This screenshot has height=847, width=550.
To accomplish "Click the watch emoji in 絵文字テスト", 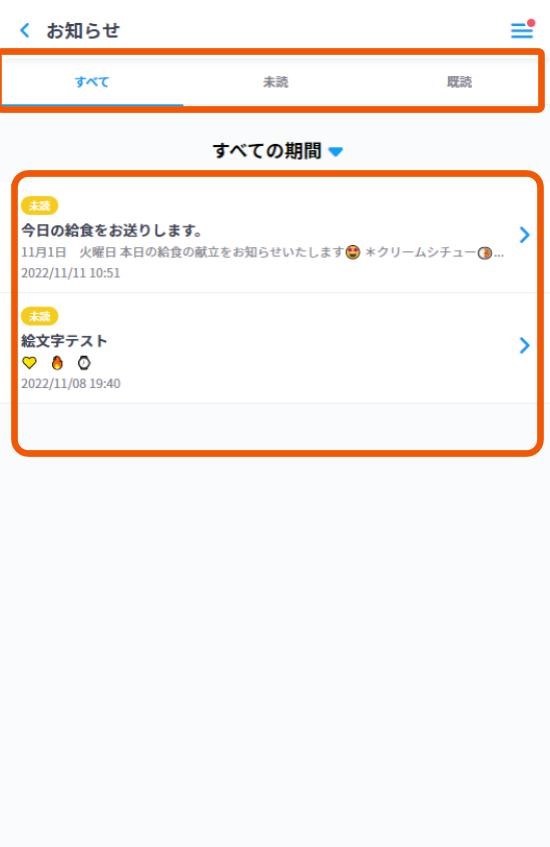I will click(x=84, y=363).
